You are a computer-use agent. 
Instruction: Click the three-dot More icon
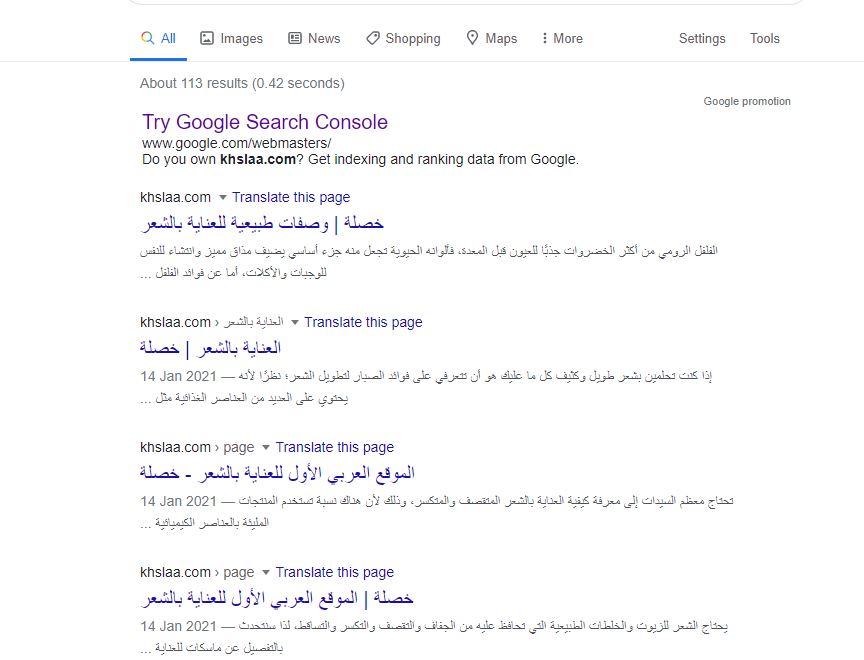tap(544, 38)
